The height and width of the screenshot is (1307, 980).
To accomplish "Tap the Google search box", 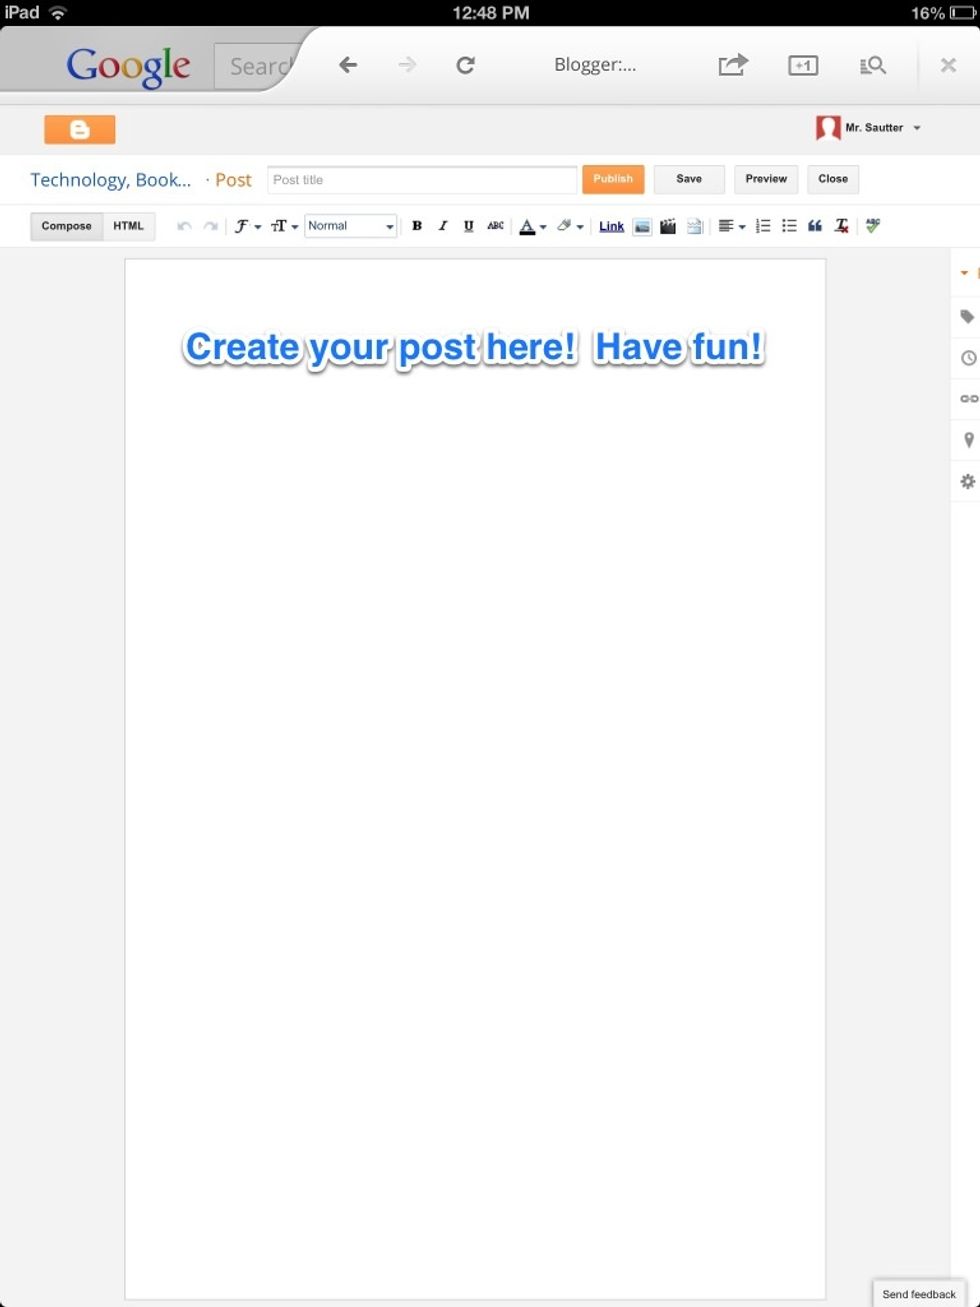I will [x=258, y=66].
